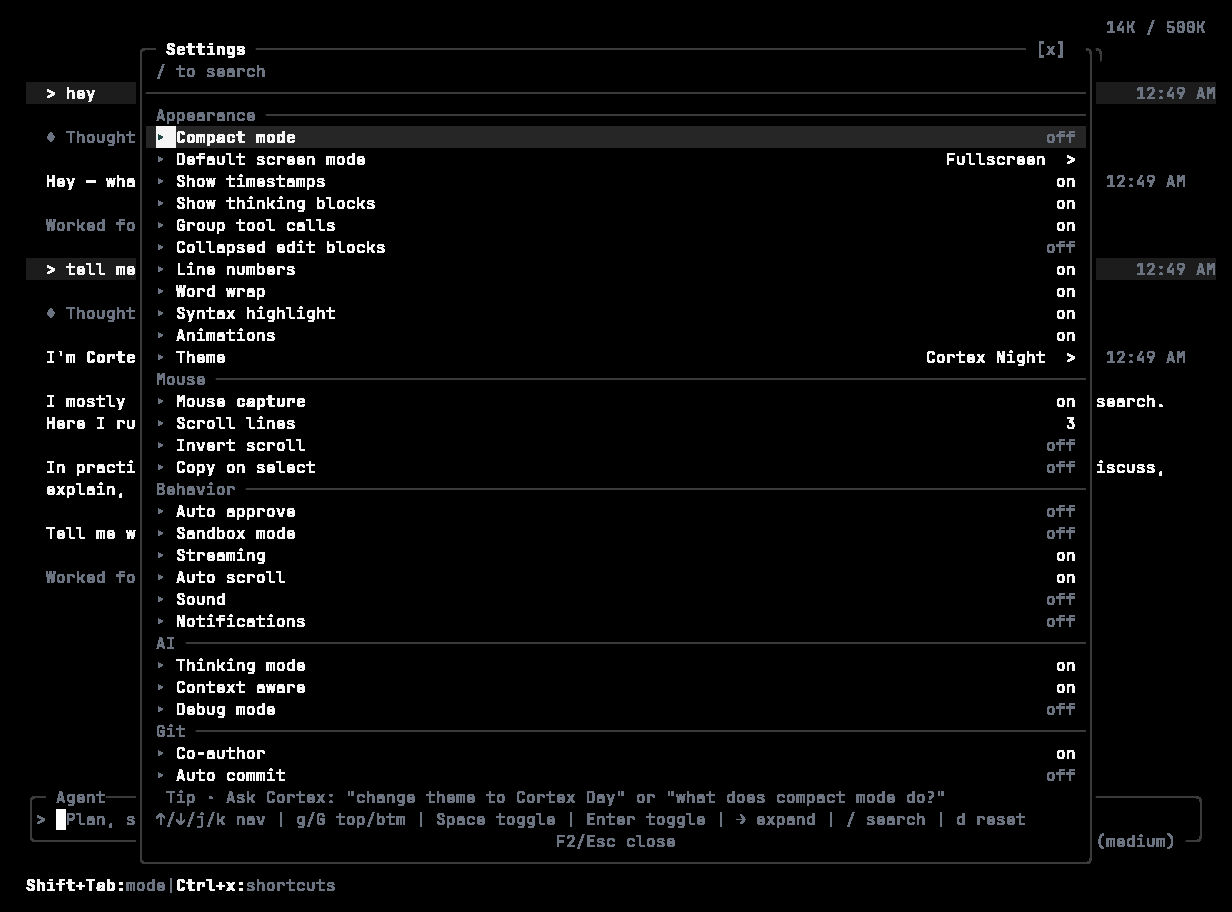
Task: Expand arrow before Invert scroll row
Action: point(161,445)
